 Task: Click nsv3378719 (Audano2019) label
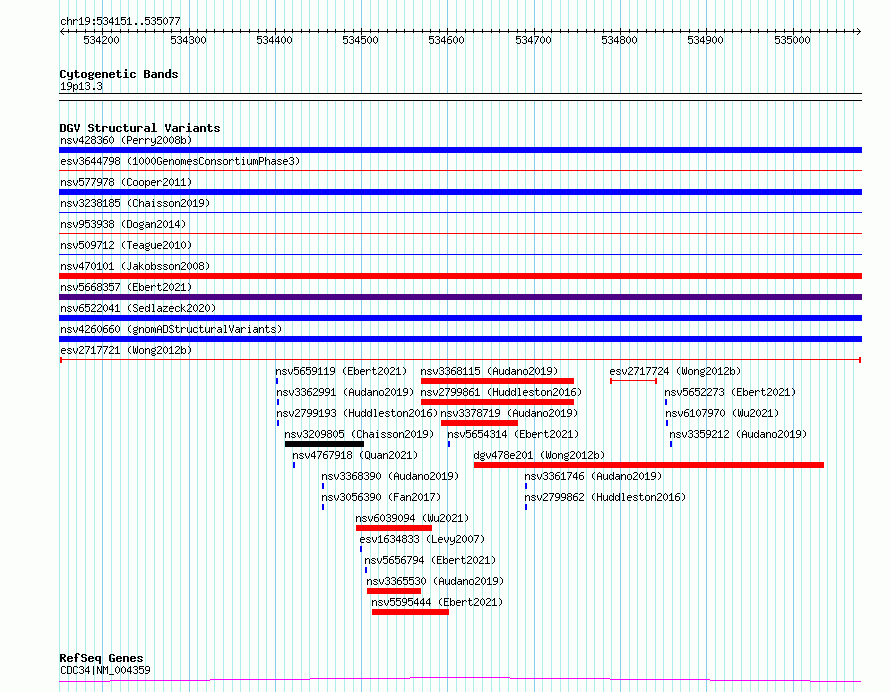(509, 413)
